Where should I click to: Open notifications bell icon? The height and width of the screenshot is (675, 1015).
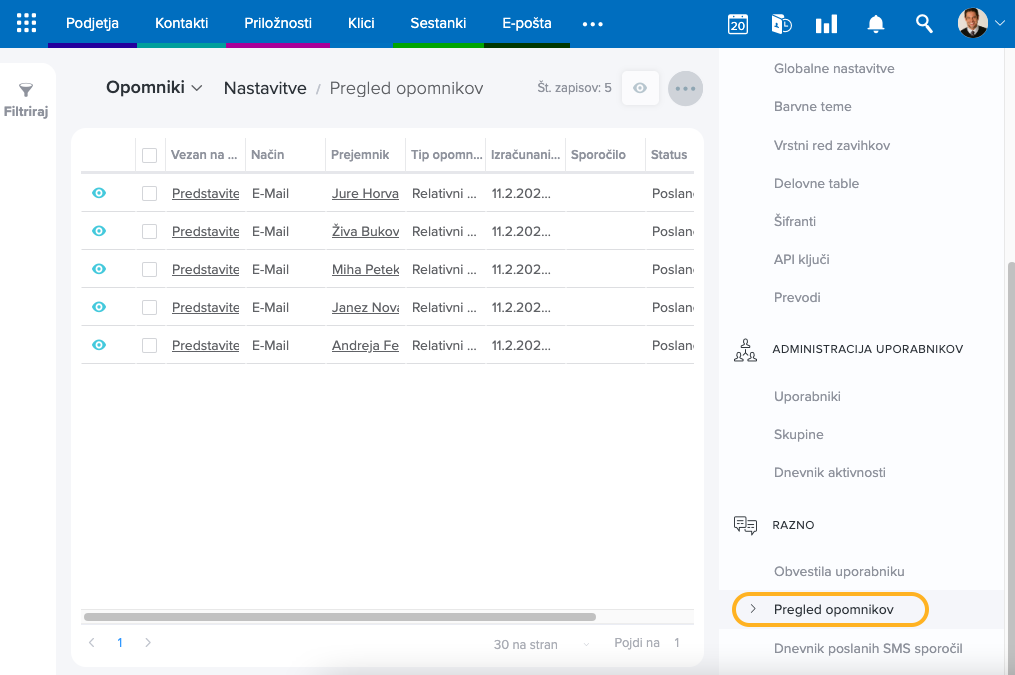tap(875, 24)
